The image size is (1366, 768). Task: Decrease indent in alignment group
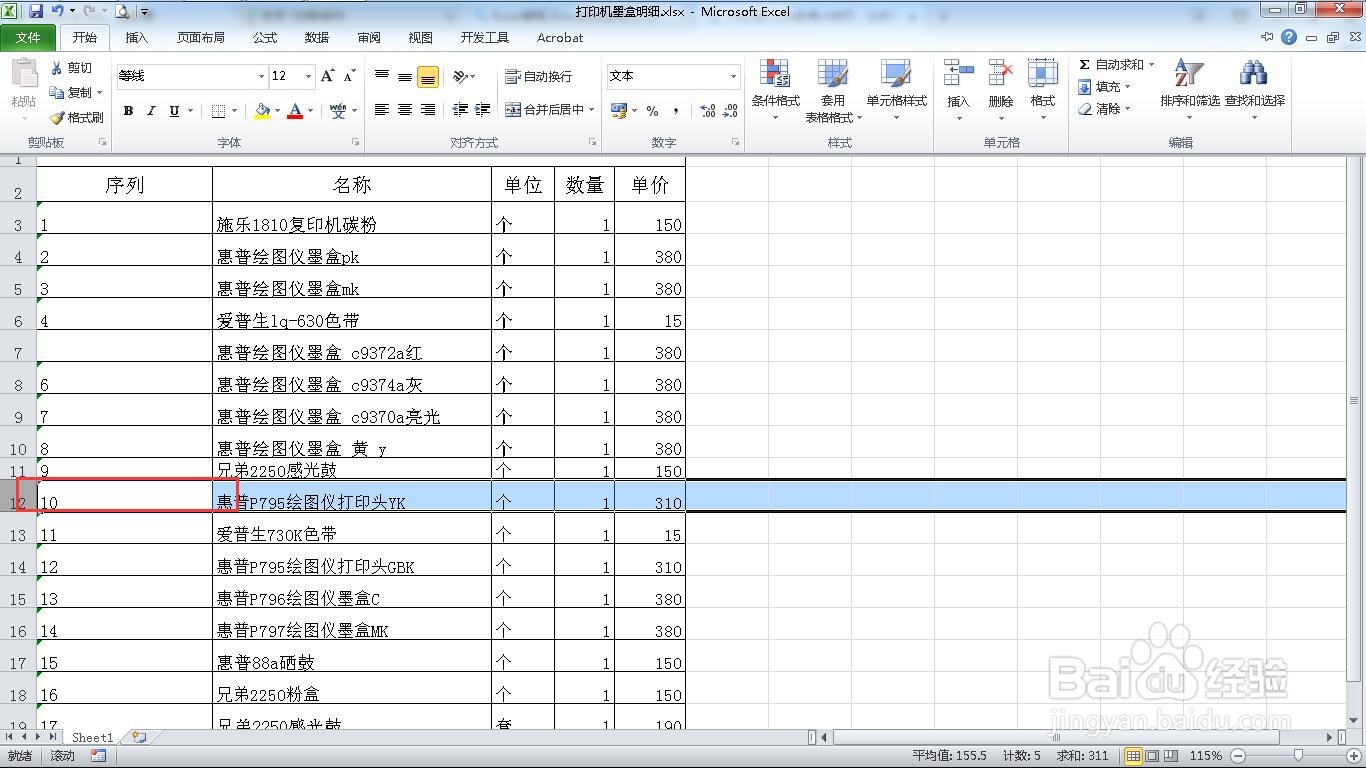pos(460,110)
